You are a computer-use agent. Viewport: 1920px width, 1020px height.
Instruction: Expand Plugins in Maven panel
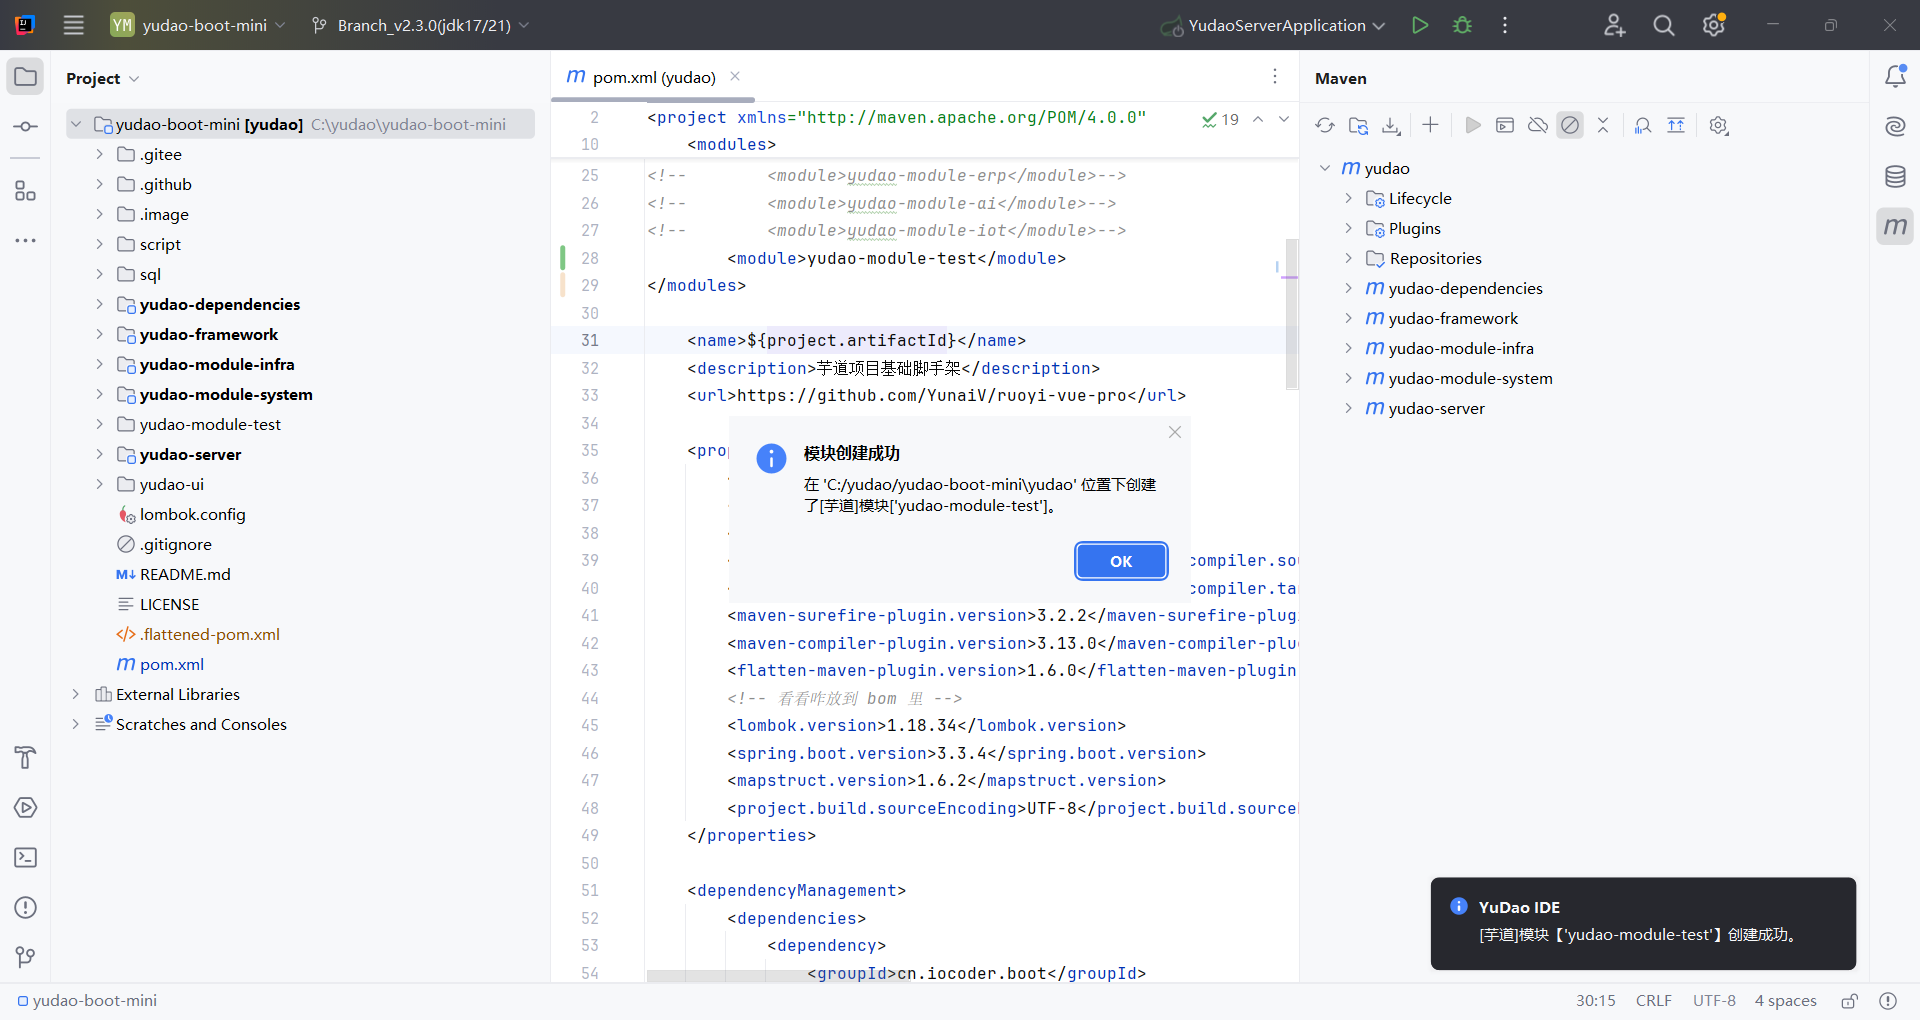pyautogui.click(x=1348, y=228)
